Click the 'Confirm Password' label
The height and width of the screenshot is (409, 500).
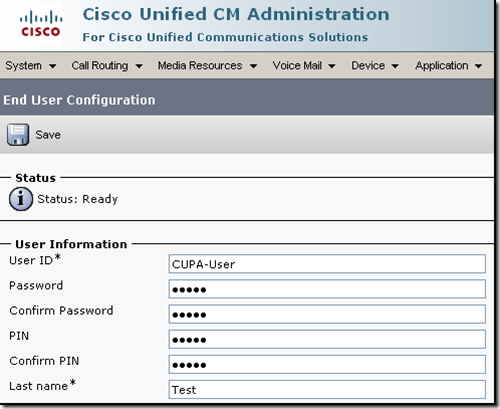point(61,311)
